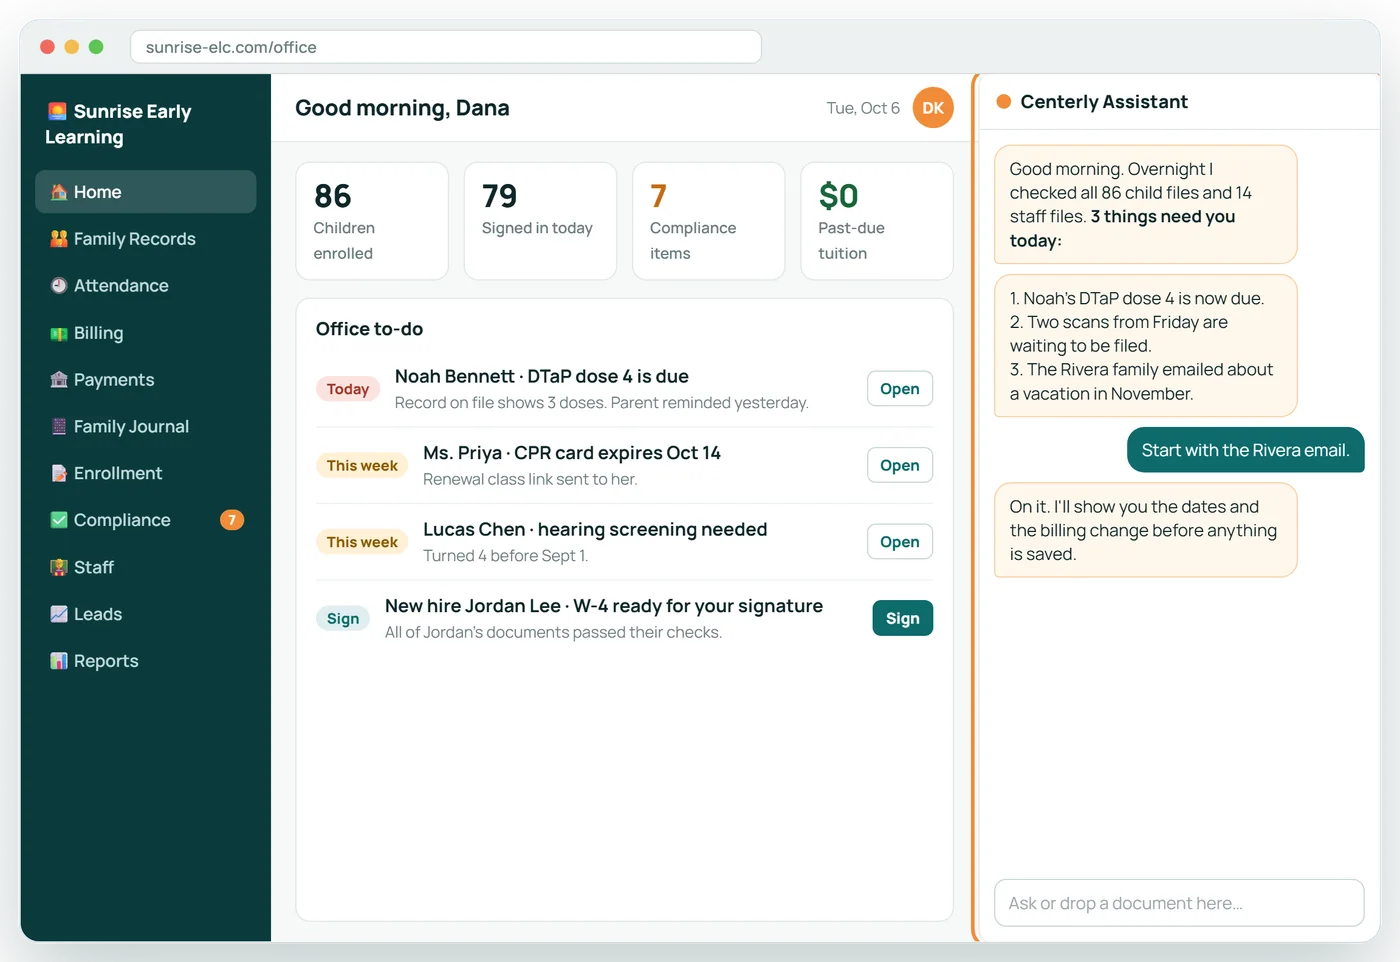Open Ms. Priya CPR card task
This screenshot has width=1400, height=962.
point(900,465)
